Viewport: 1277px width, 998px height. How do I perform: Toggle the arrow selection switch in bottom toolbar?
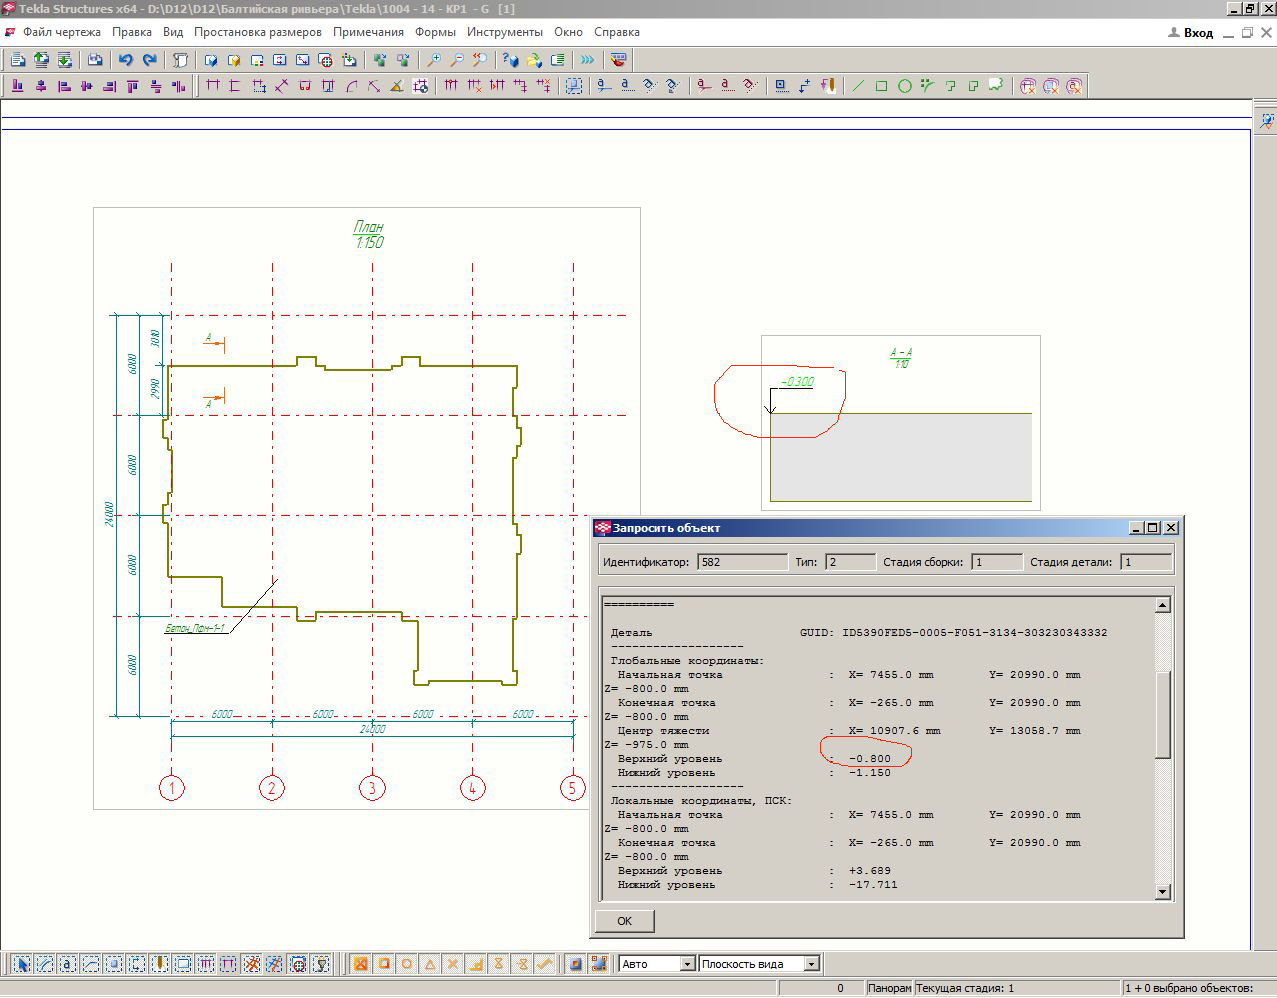[20, 964]
